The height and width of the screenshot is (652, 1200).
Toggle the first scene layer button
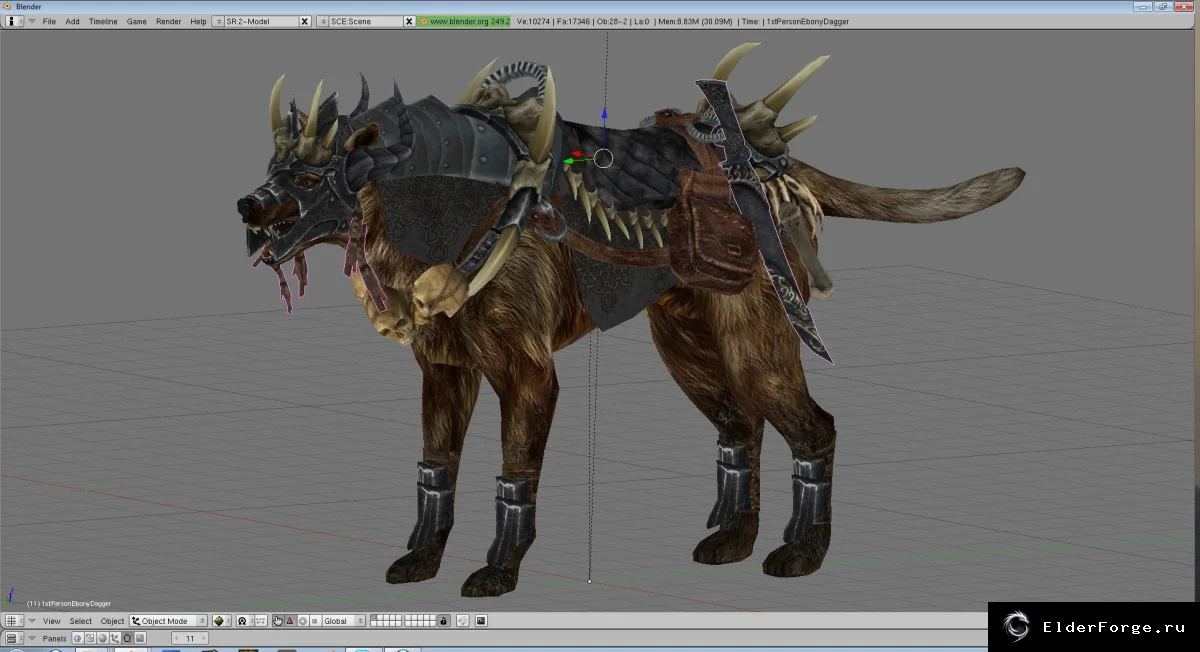374,618
